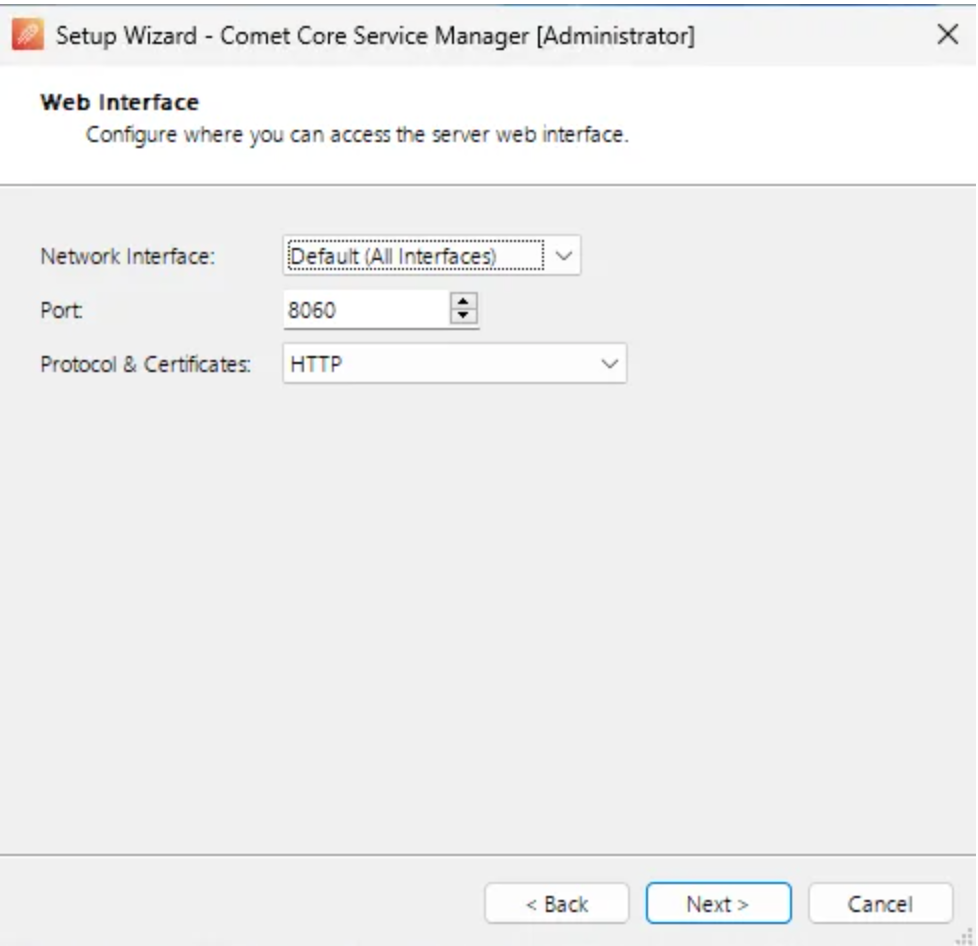The image size is (978, 946).
Task: Select the port number 8060 text
Action: pyautogui.click(x=313, y=310)
